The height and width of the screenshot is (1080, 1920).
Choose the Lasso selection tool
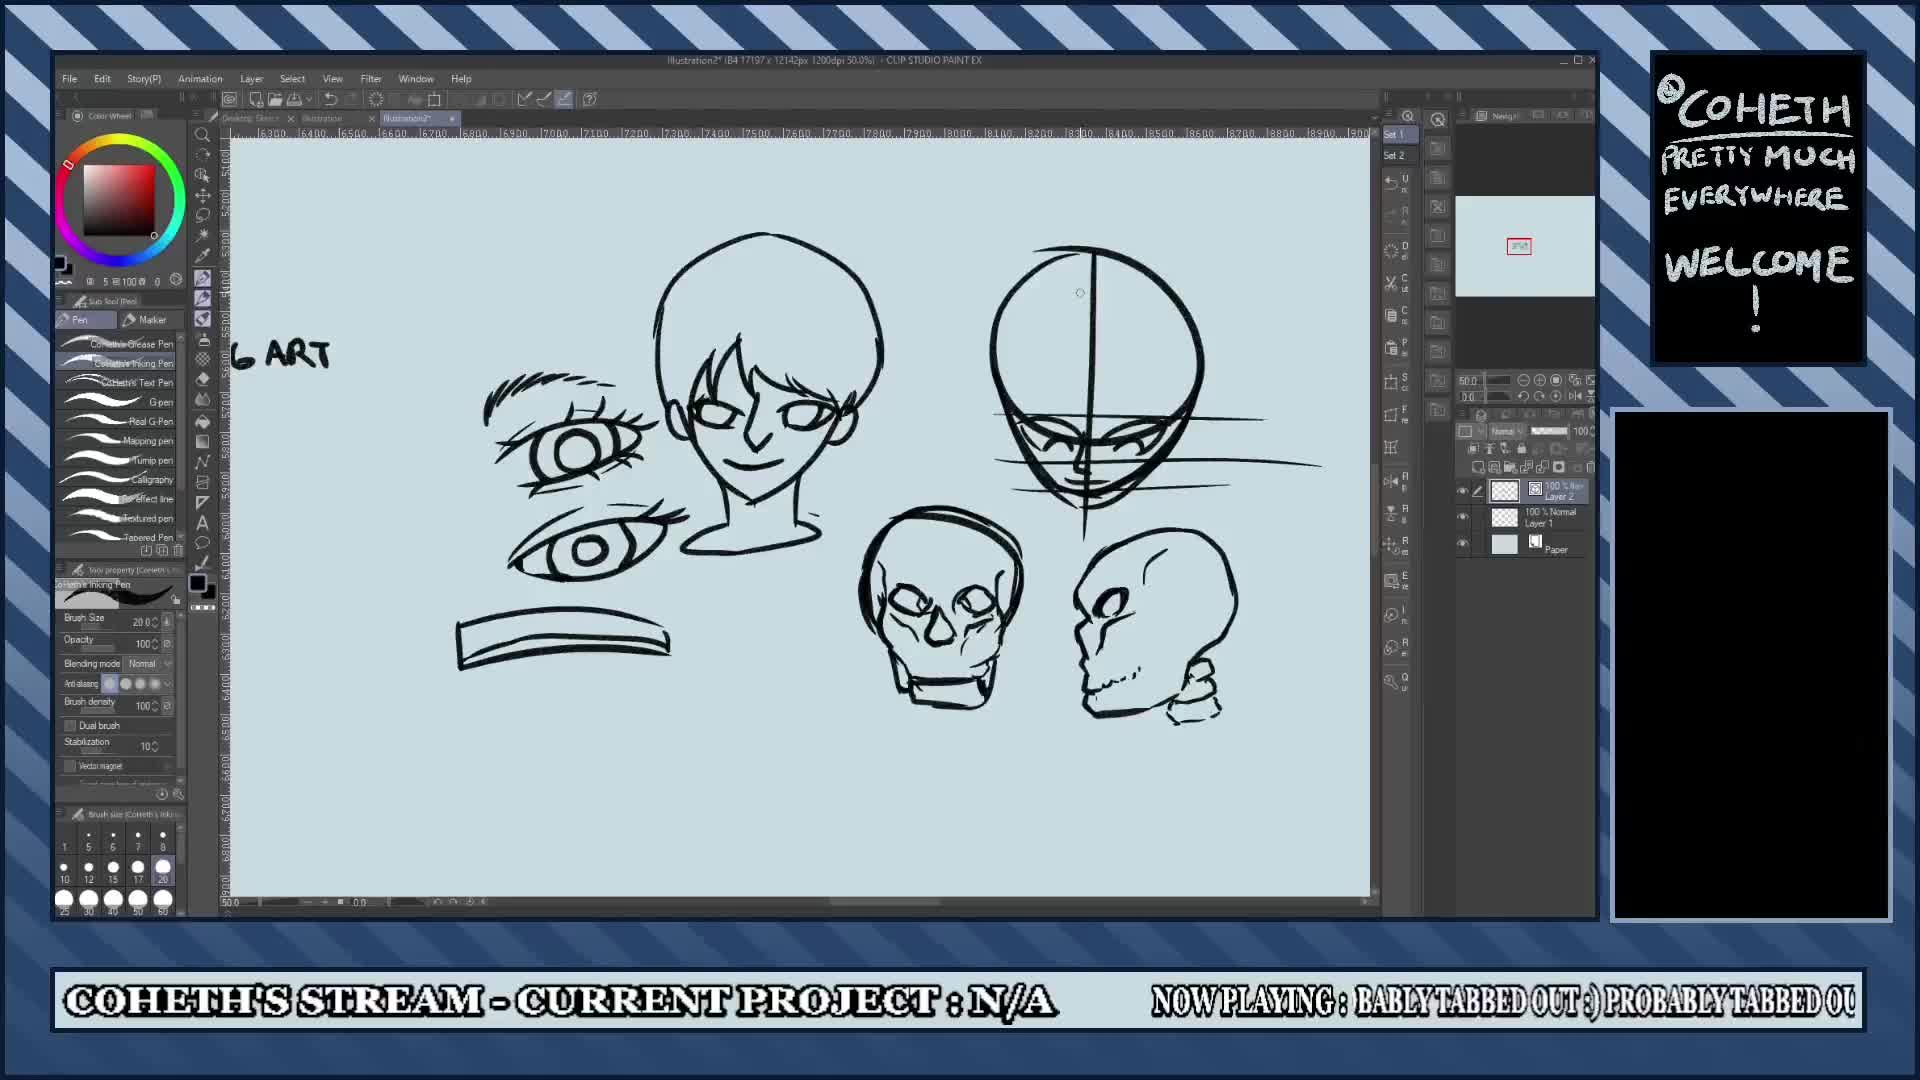tap(203, 215)
